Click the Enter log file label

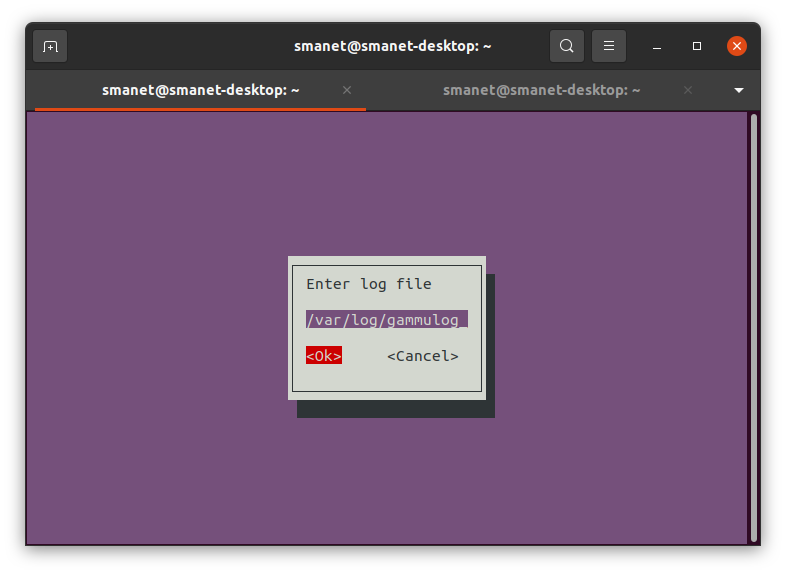coord(368,284)
